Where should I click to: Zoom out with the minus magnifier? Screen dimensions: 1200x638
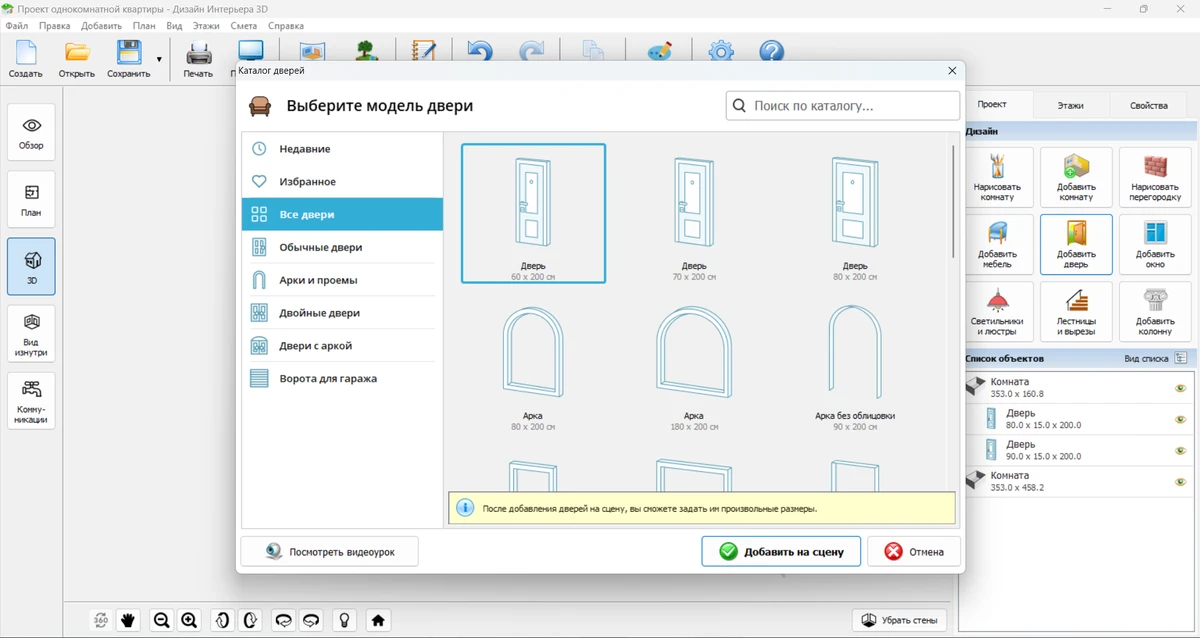click(161, 620)
